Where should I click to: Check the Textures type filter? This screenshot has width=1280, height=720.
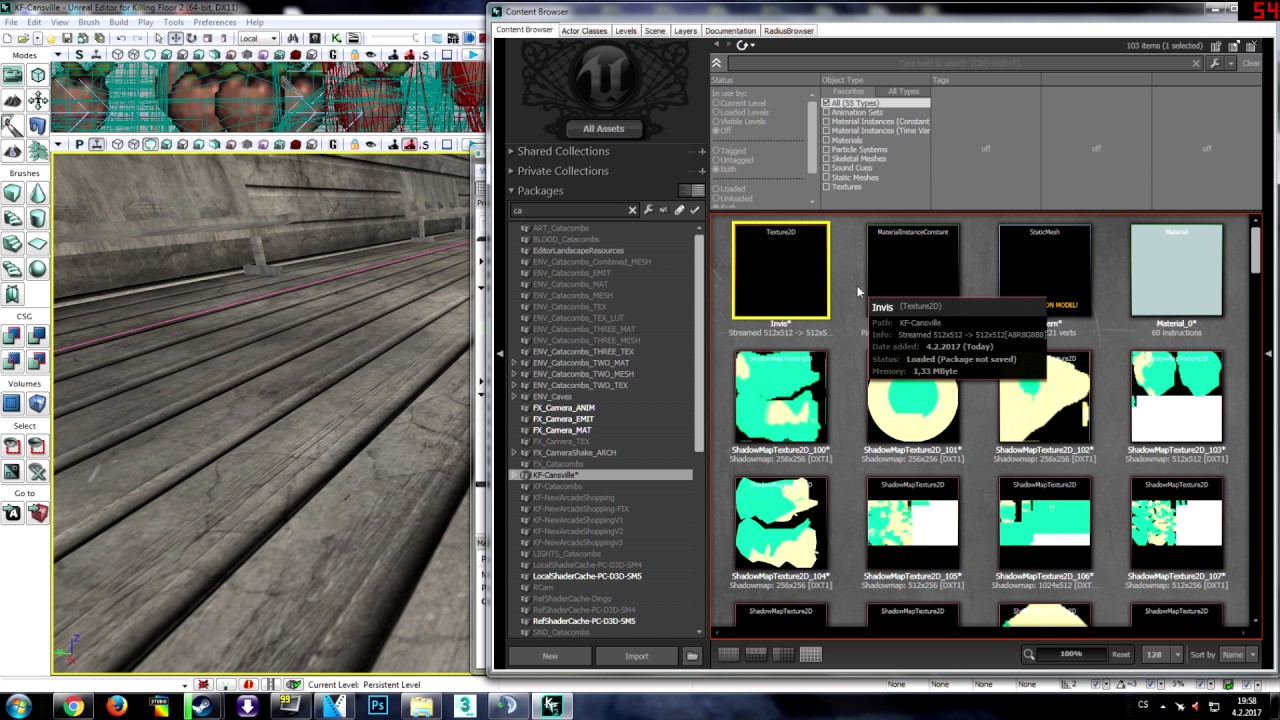(x=826, y=186)
